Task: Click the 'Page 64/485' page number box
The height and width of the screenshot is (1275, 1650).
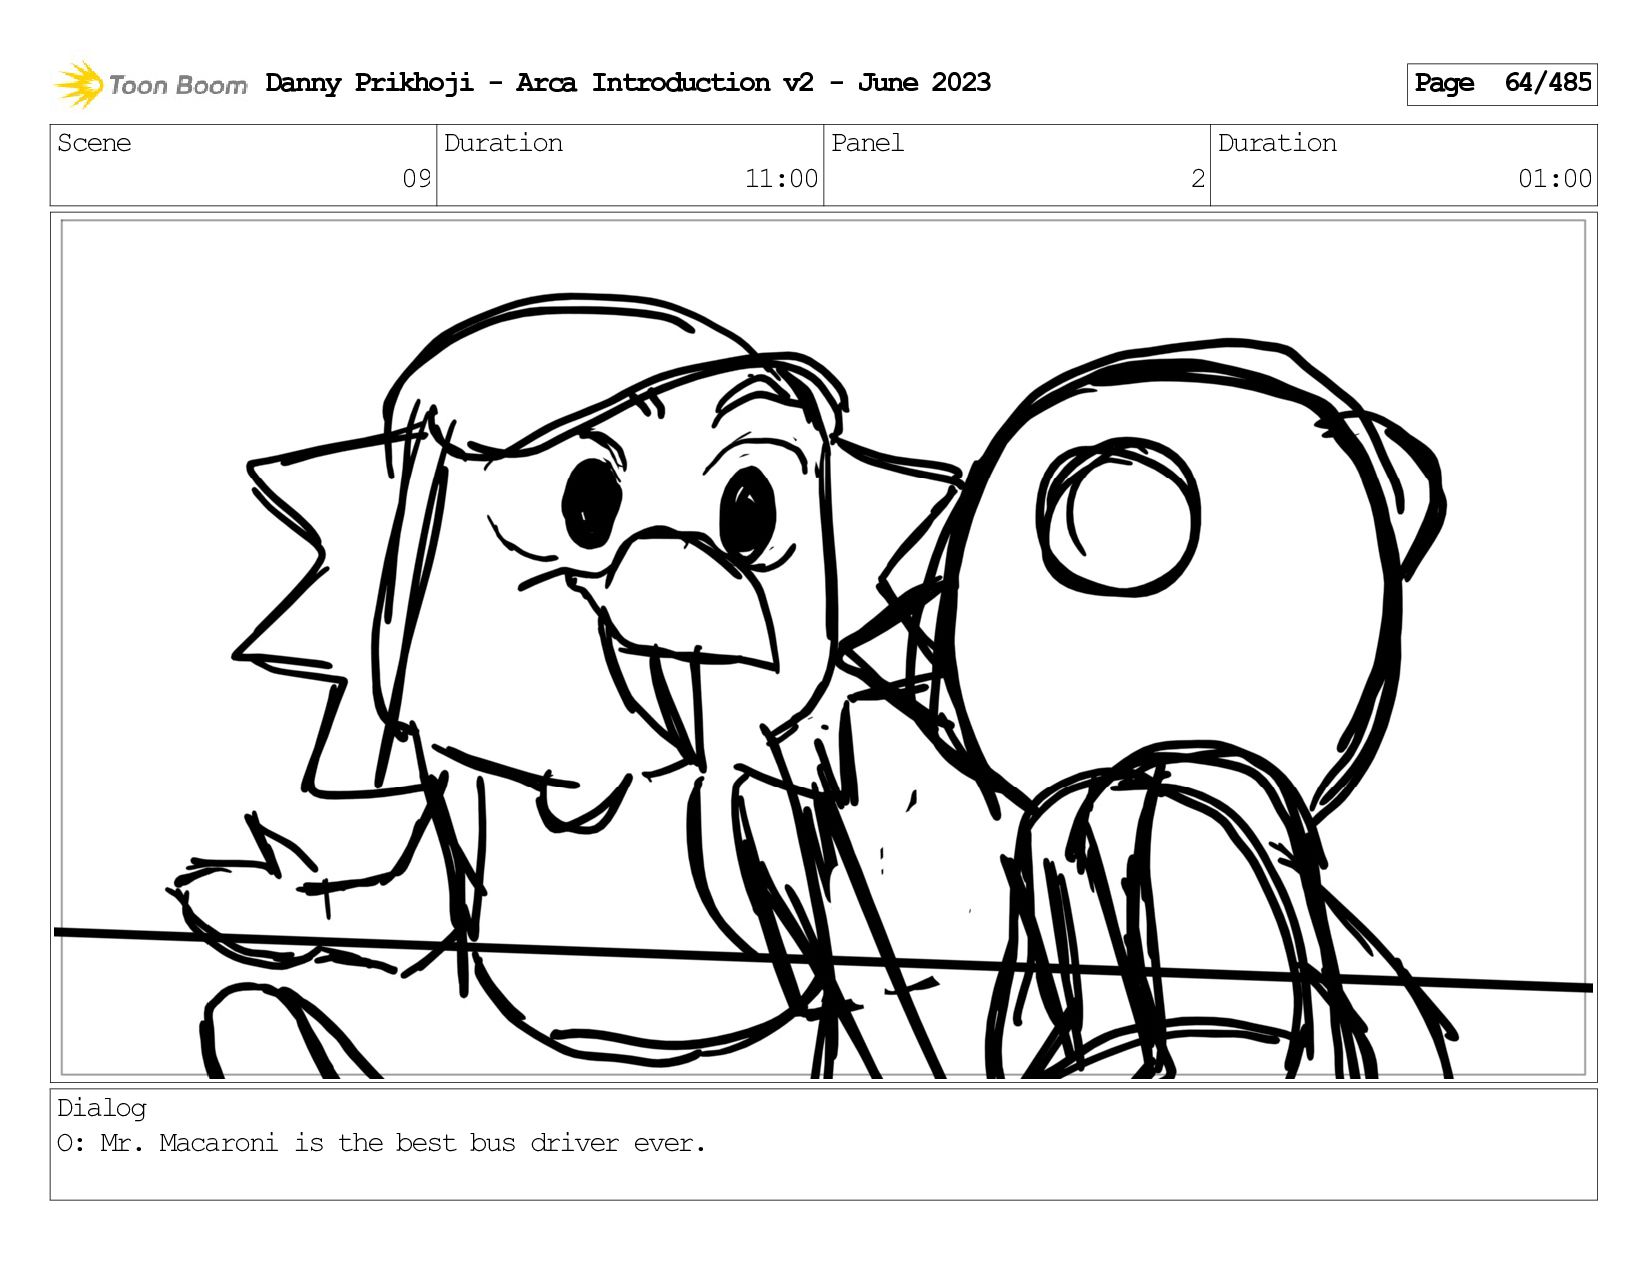Action: click(x=1501, y=84)
